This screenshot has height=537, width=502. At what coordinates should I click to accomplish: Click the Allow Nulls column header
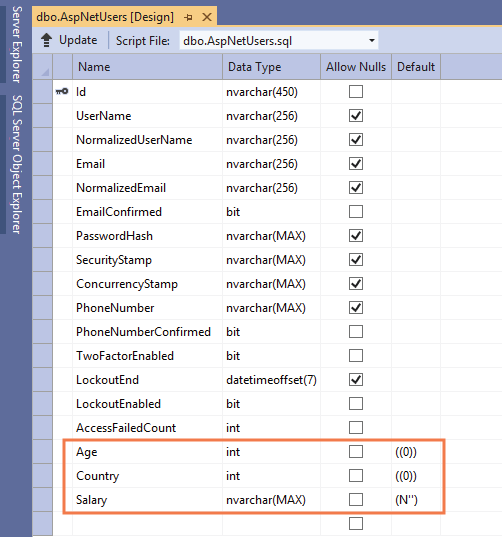pos(356,66)
